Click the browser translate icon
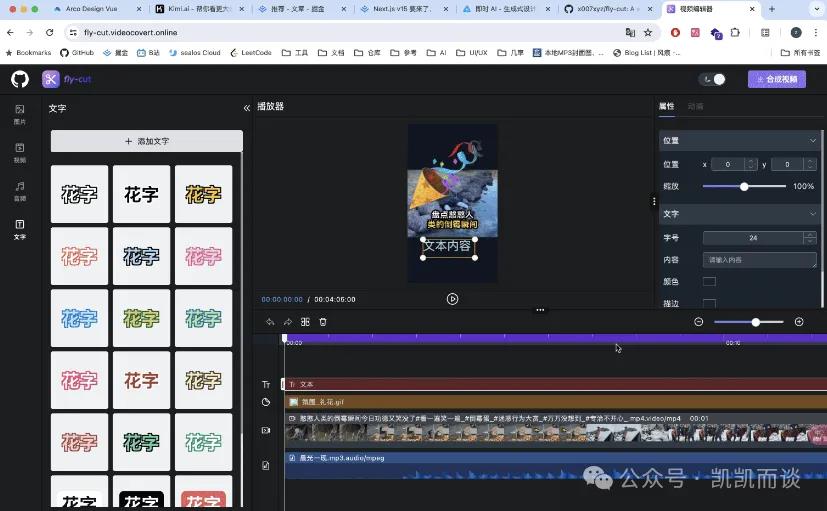This screenshot has height=511, width=827. (630, 33)
